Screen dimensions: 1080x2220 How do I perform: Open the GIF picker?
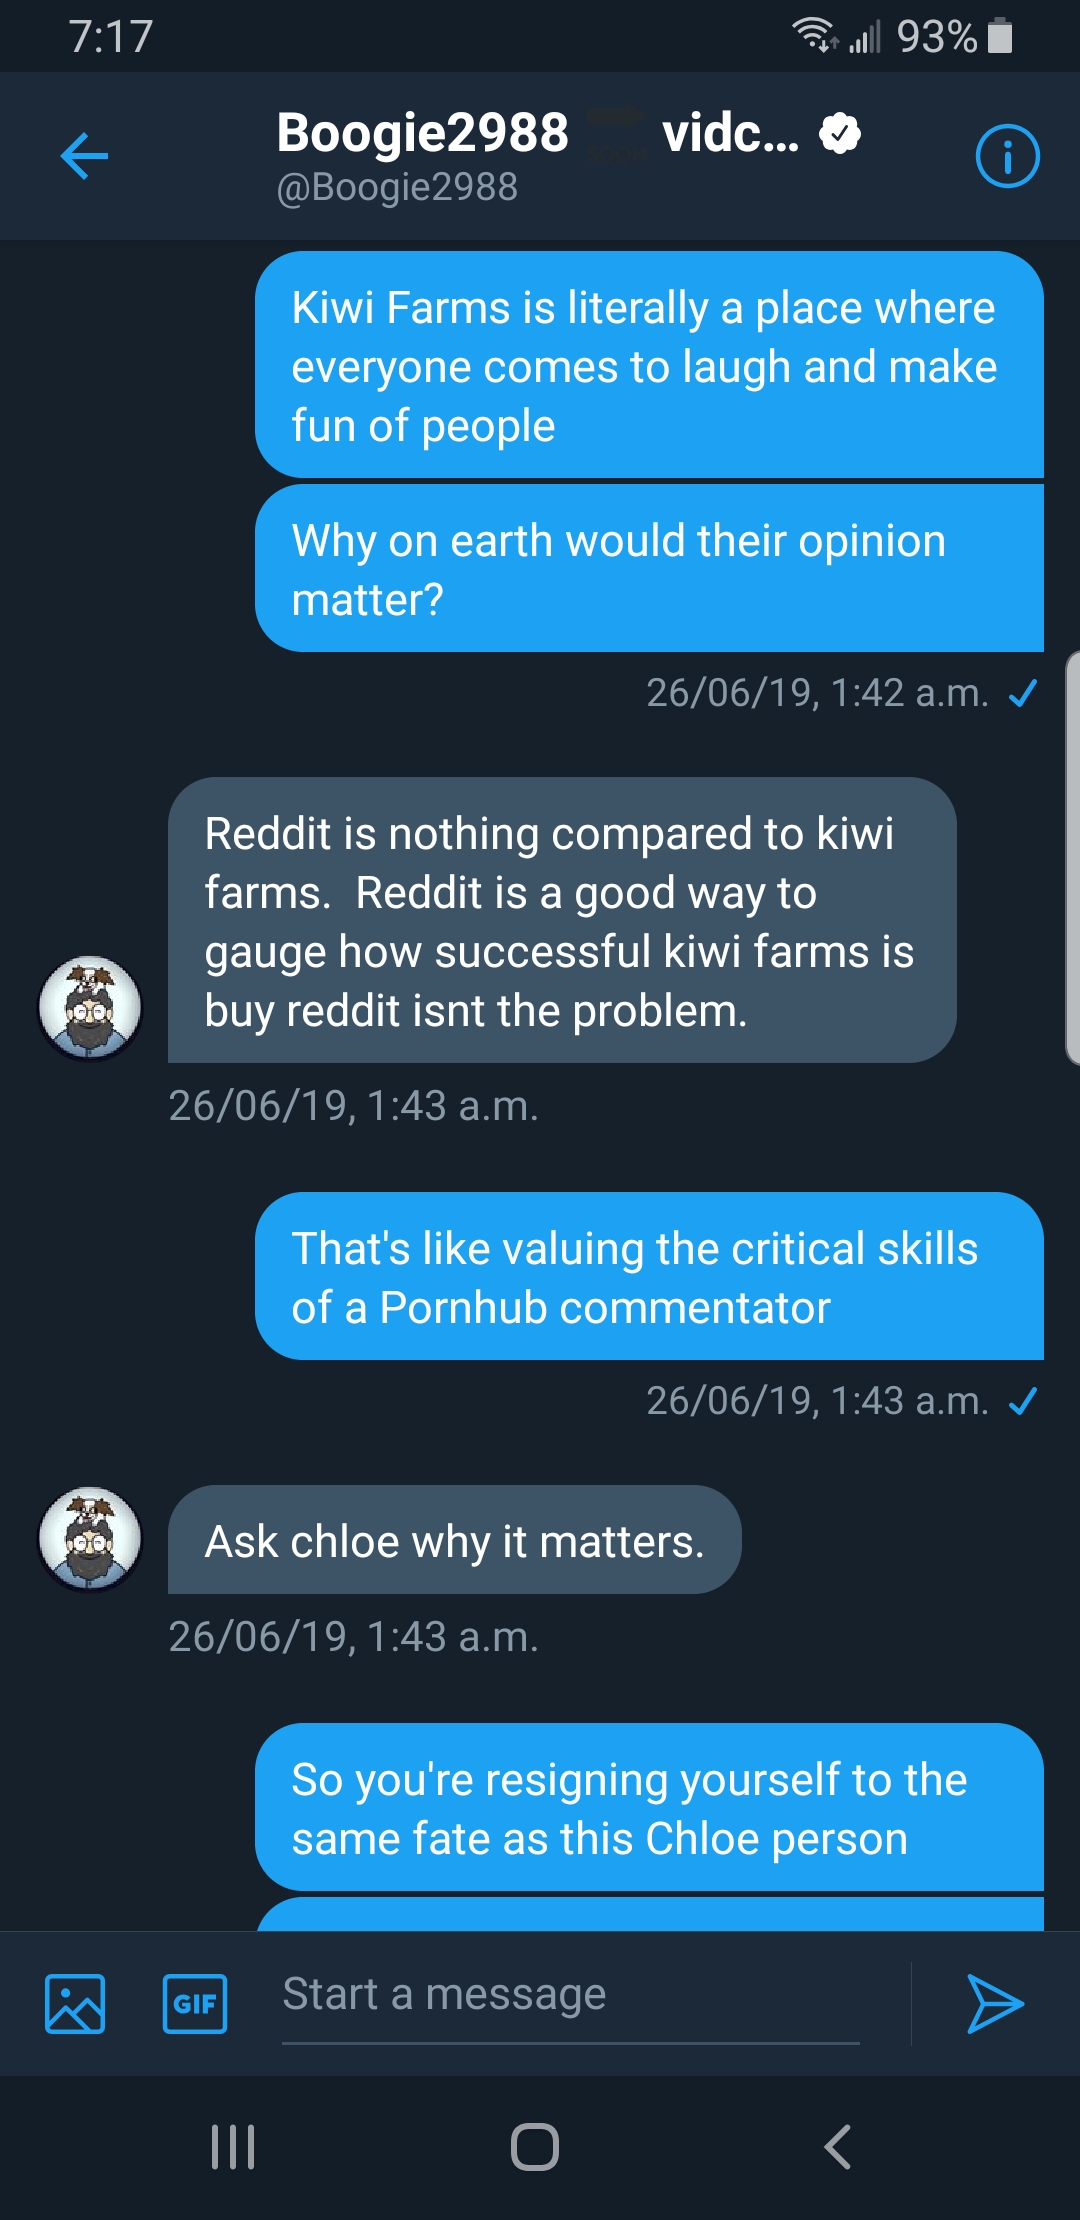[195, 2003]
